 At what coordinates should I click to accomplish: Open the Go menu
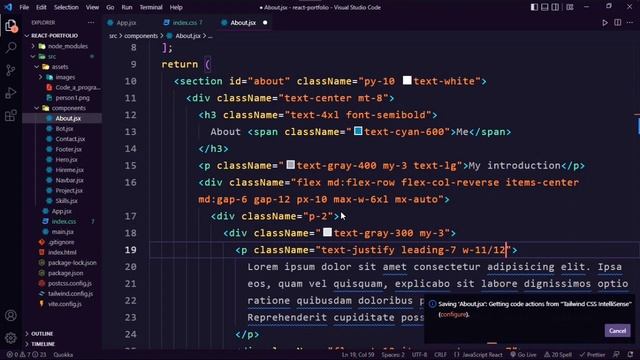(110, 7)
